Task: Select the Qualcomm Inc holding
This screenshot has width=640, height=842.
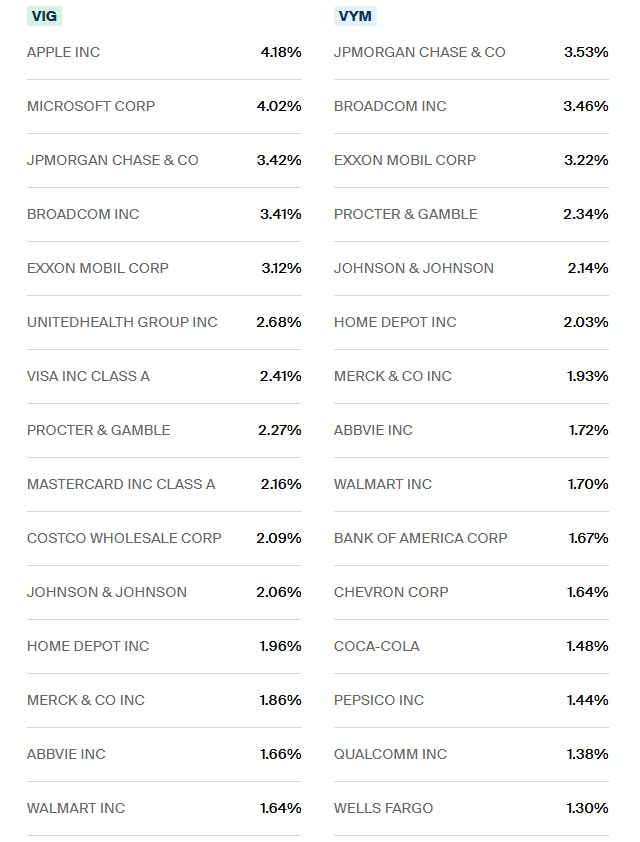Action: coord(390,754)
